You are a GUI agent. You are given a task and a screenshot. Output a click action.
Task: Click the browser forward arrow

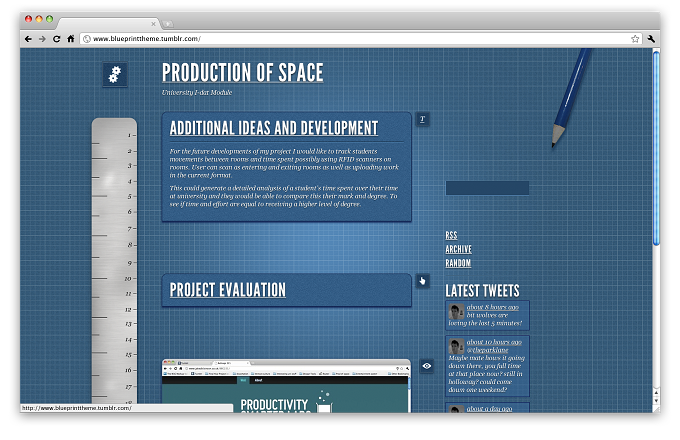coord(42,39)
